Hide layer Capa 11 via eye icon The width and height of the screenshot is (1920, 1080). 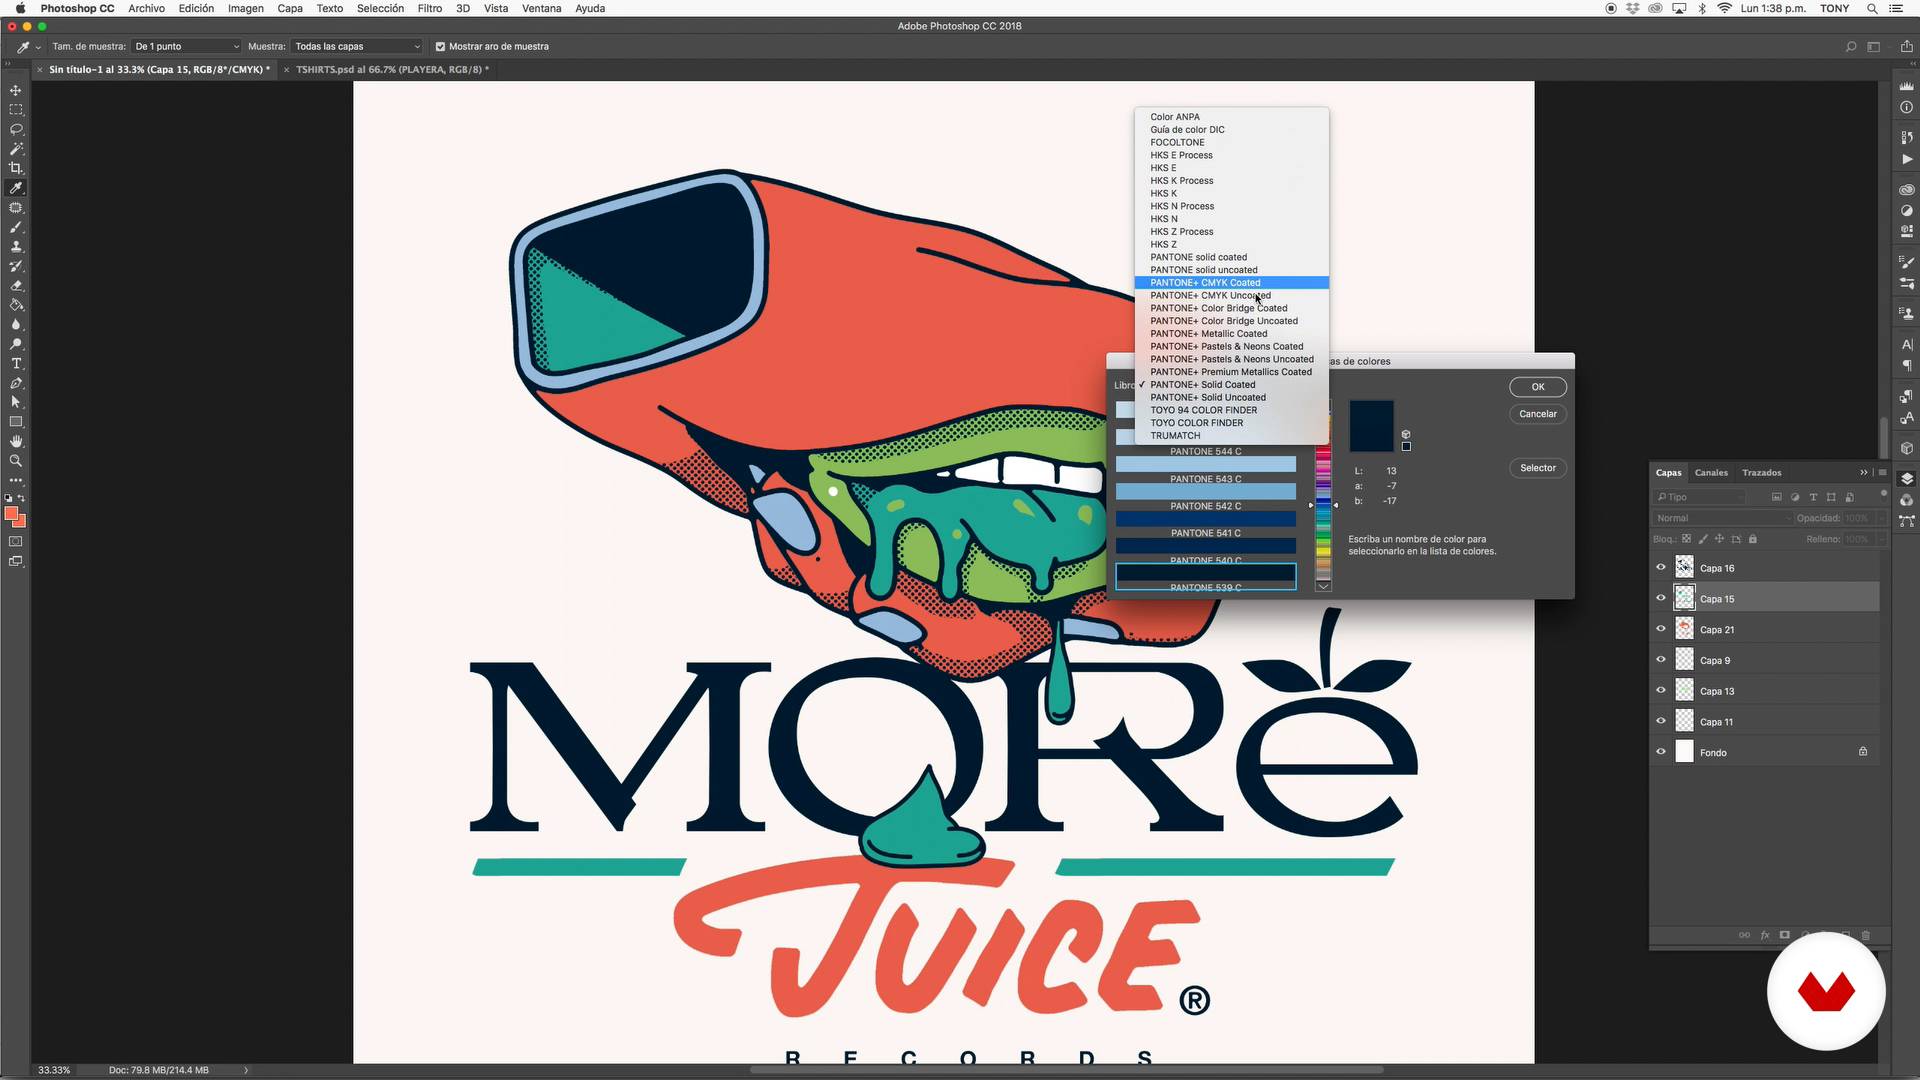click(x=1661, y=721)
